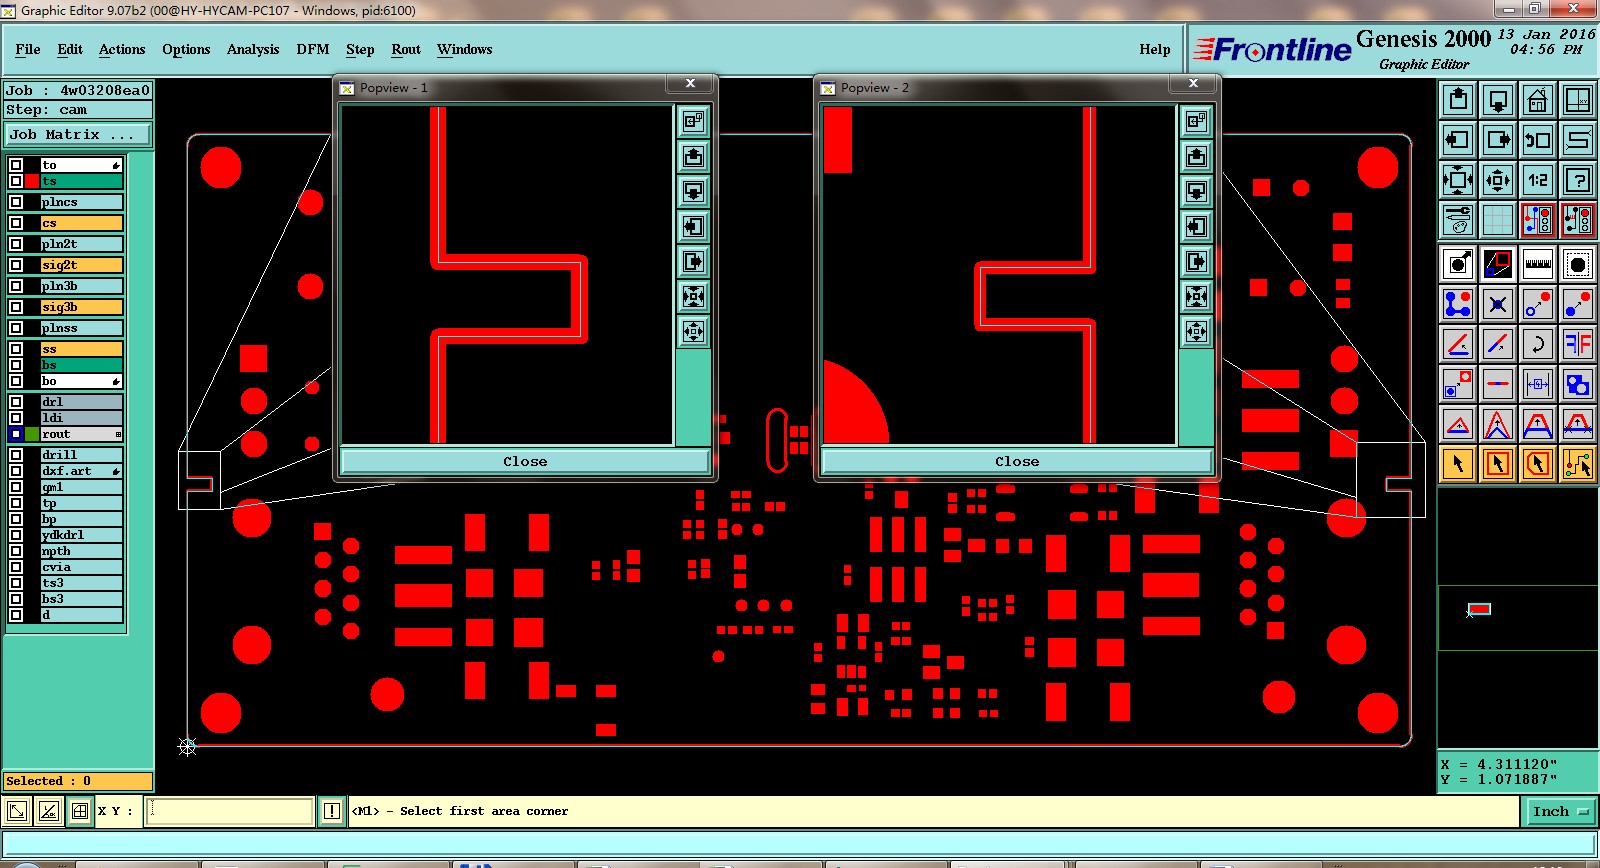Click the question mark help icon in toolbar

pos(1578,180)
